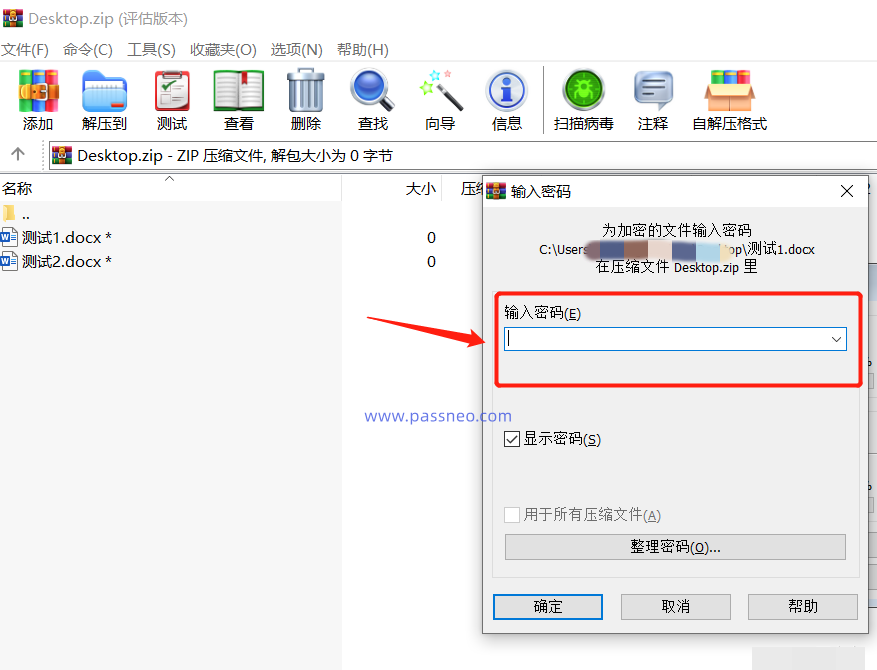Click the WinRAR title bar icon
877x670 pixels.
tap(13, 18)
